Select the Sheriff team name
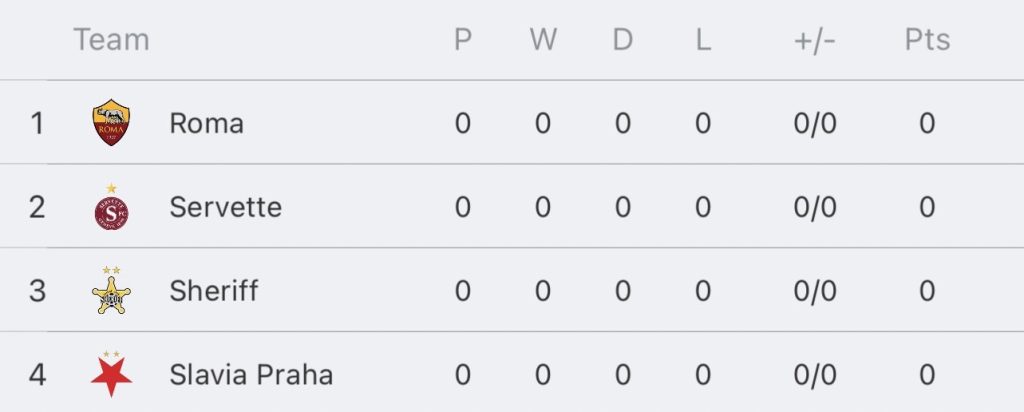This screenshot has width=1024, height=412. [x=214, y=291]
